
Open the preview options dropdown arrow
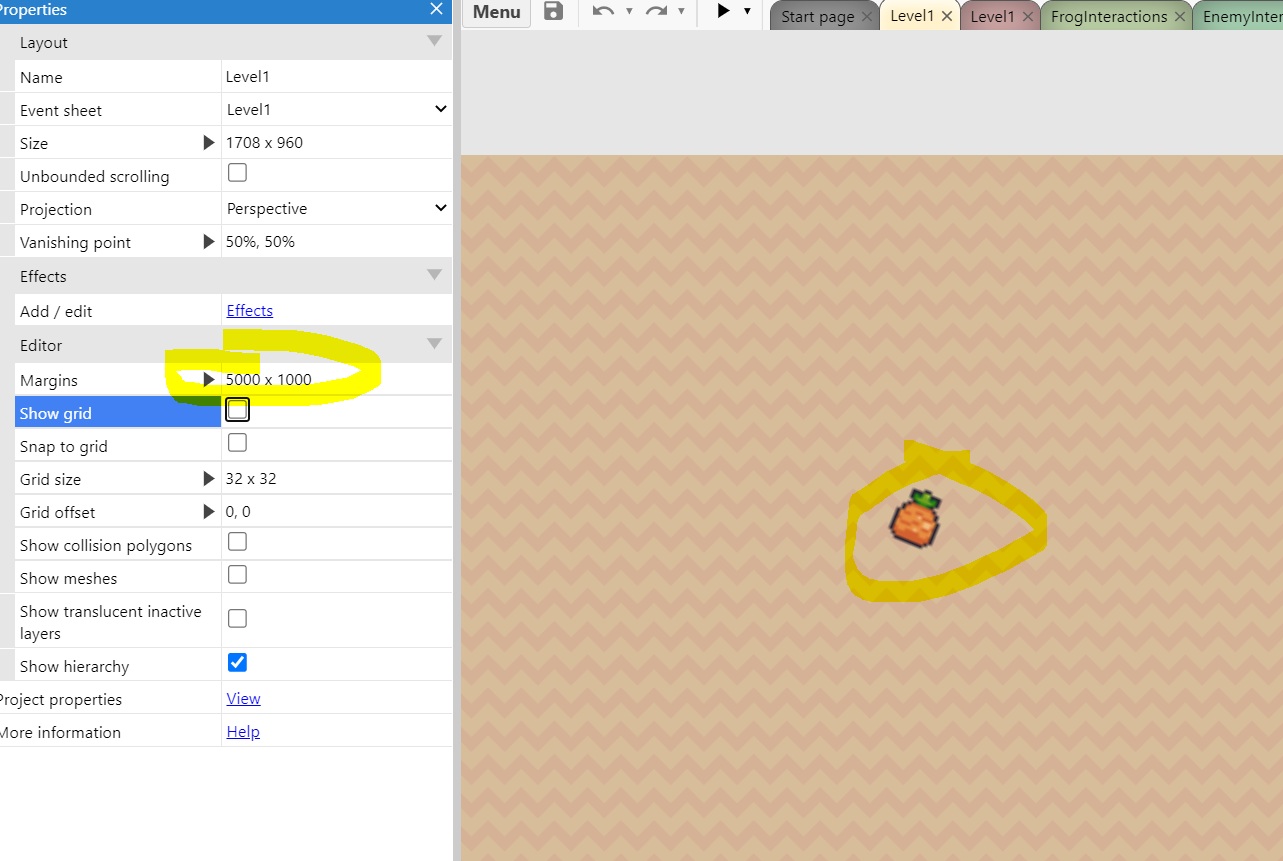(x=747, y=12)
